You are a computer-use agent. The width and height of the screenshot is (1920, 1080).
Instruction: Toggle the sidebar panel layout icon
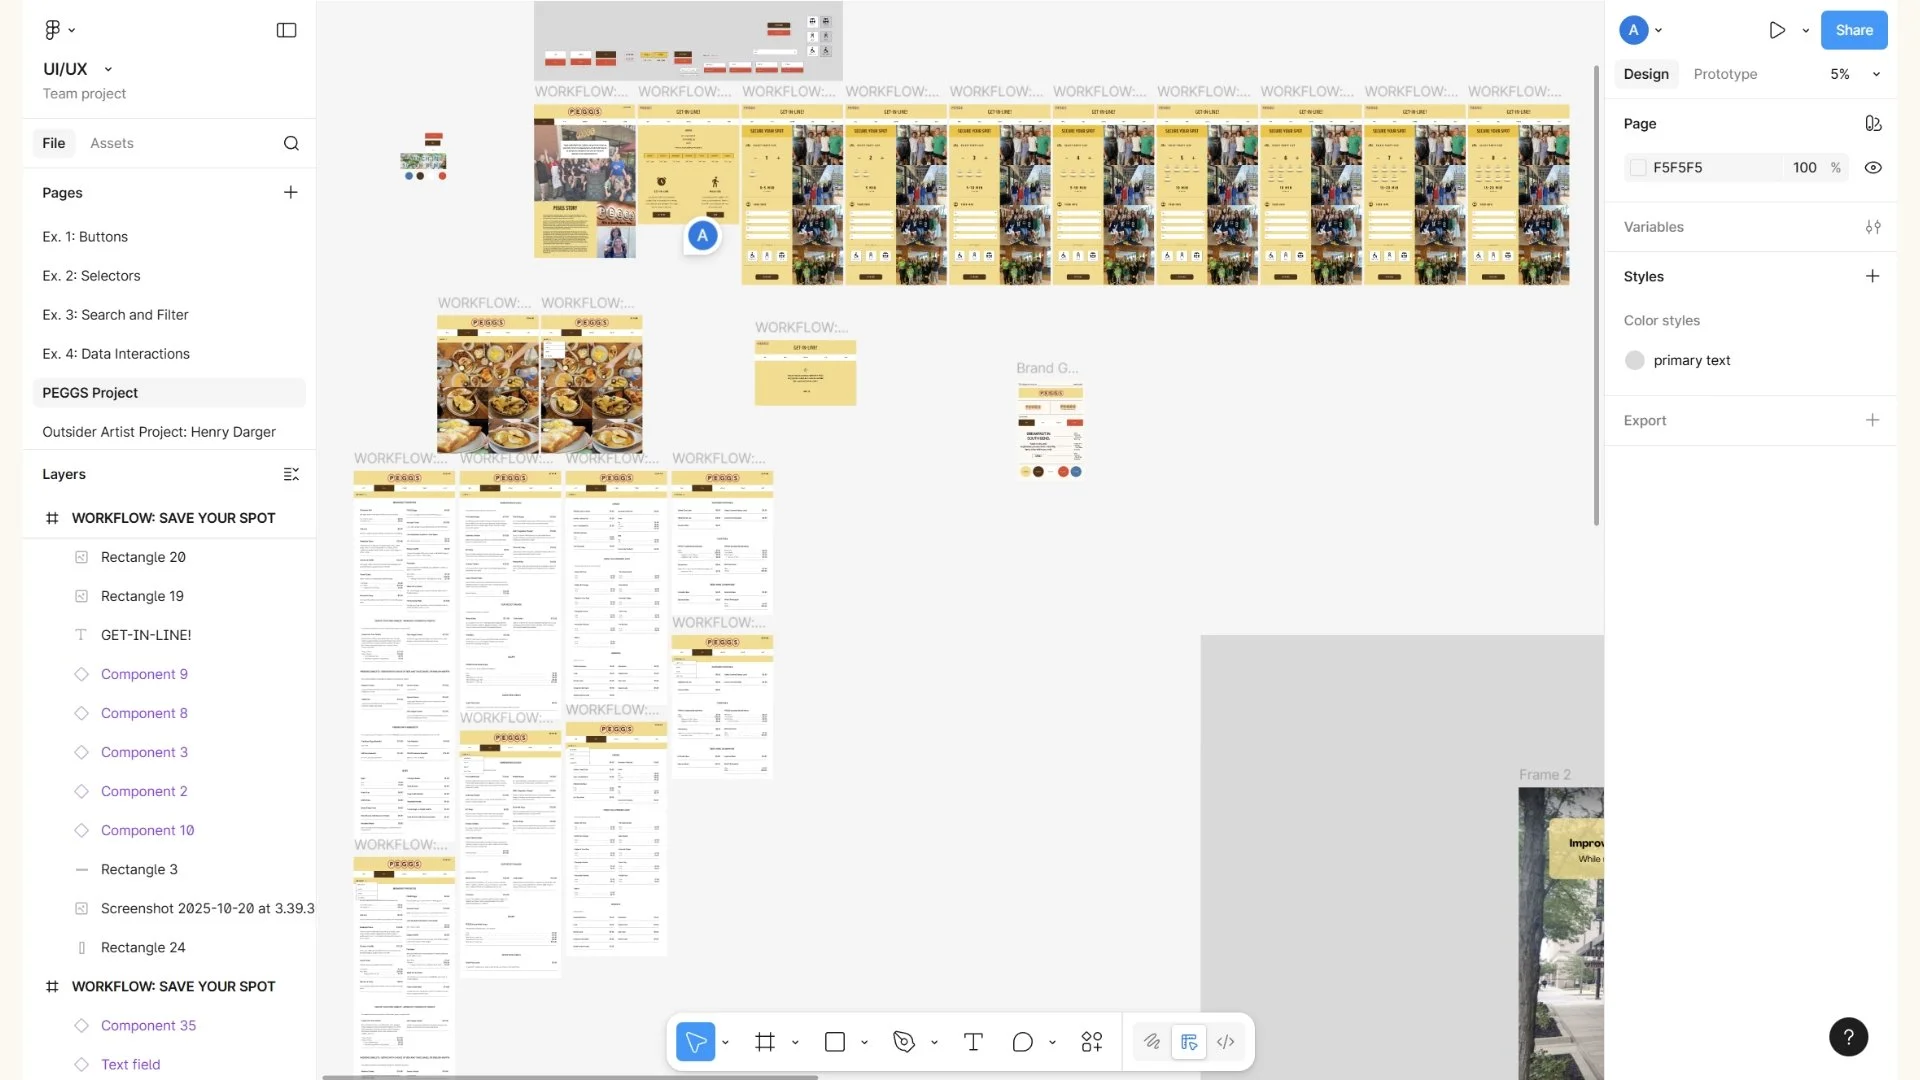(x=286, y=30)
